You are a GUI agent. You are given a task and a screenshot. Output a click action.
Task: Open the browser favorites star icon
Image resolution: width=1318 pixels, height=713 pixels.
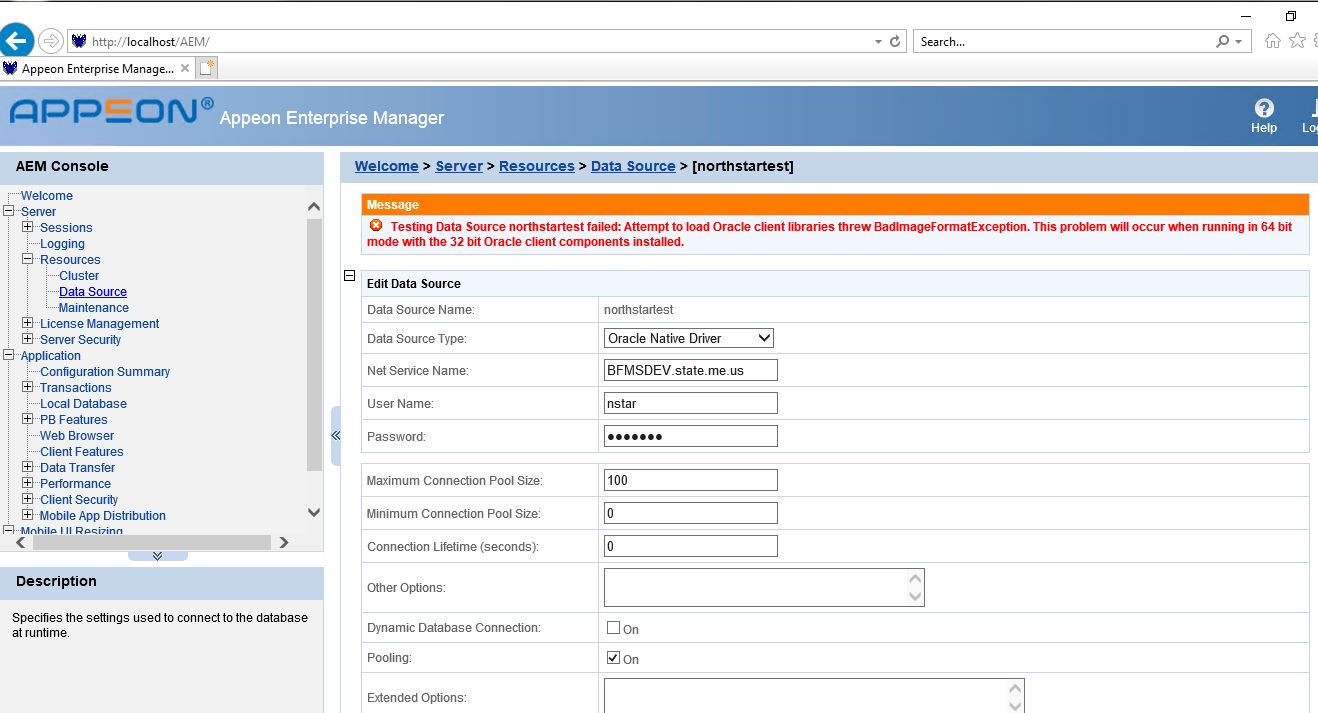[1297, 41]
